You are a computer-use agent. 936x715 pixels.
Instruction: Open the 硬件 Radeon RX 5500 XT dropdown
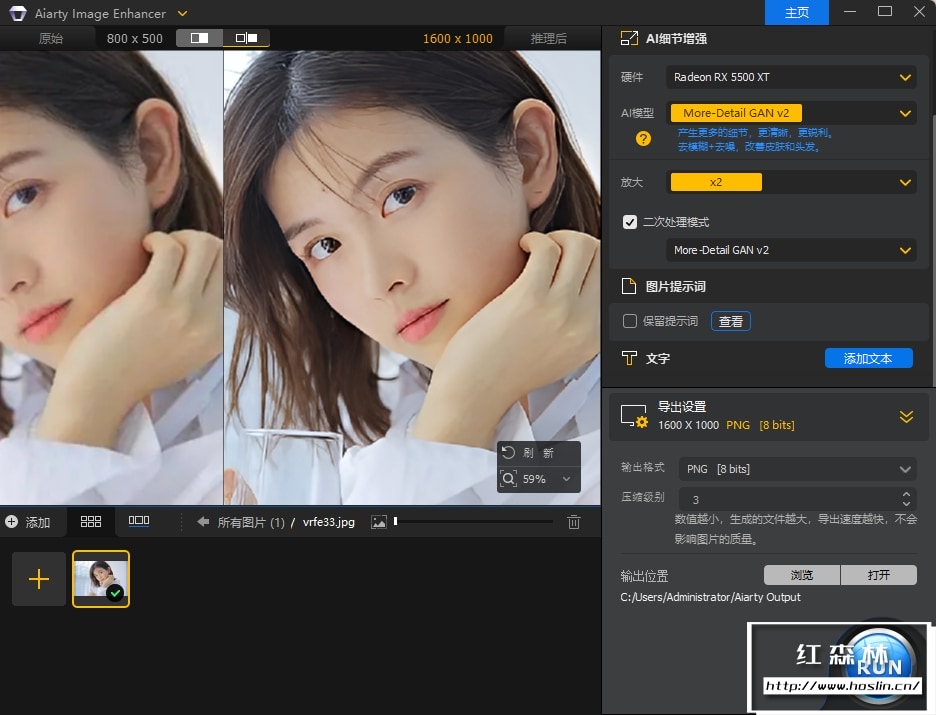[x=791, y=77]
